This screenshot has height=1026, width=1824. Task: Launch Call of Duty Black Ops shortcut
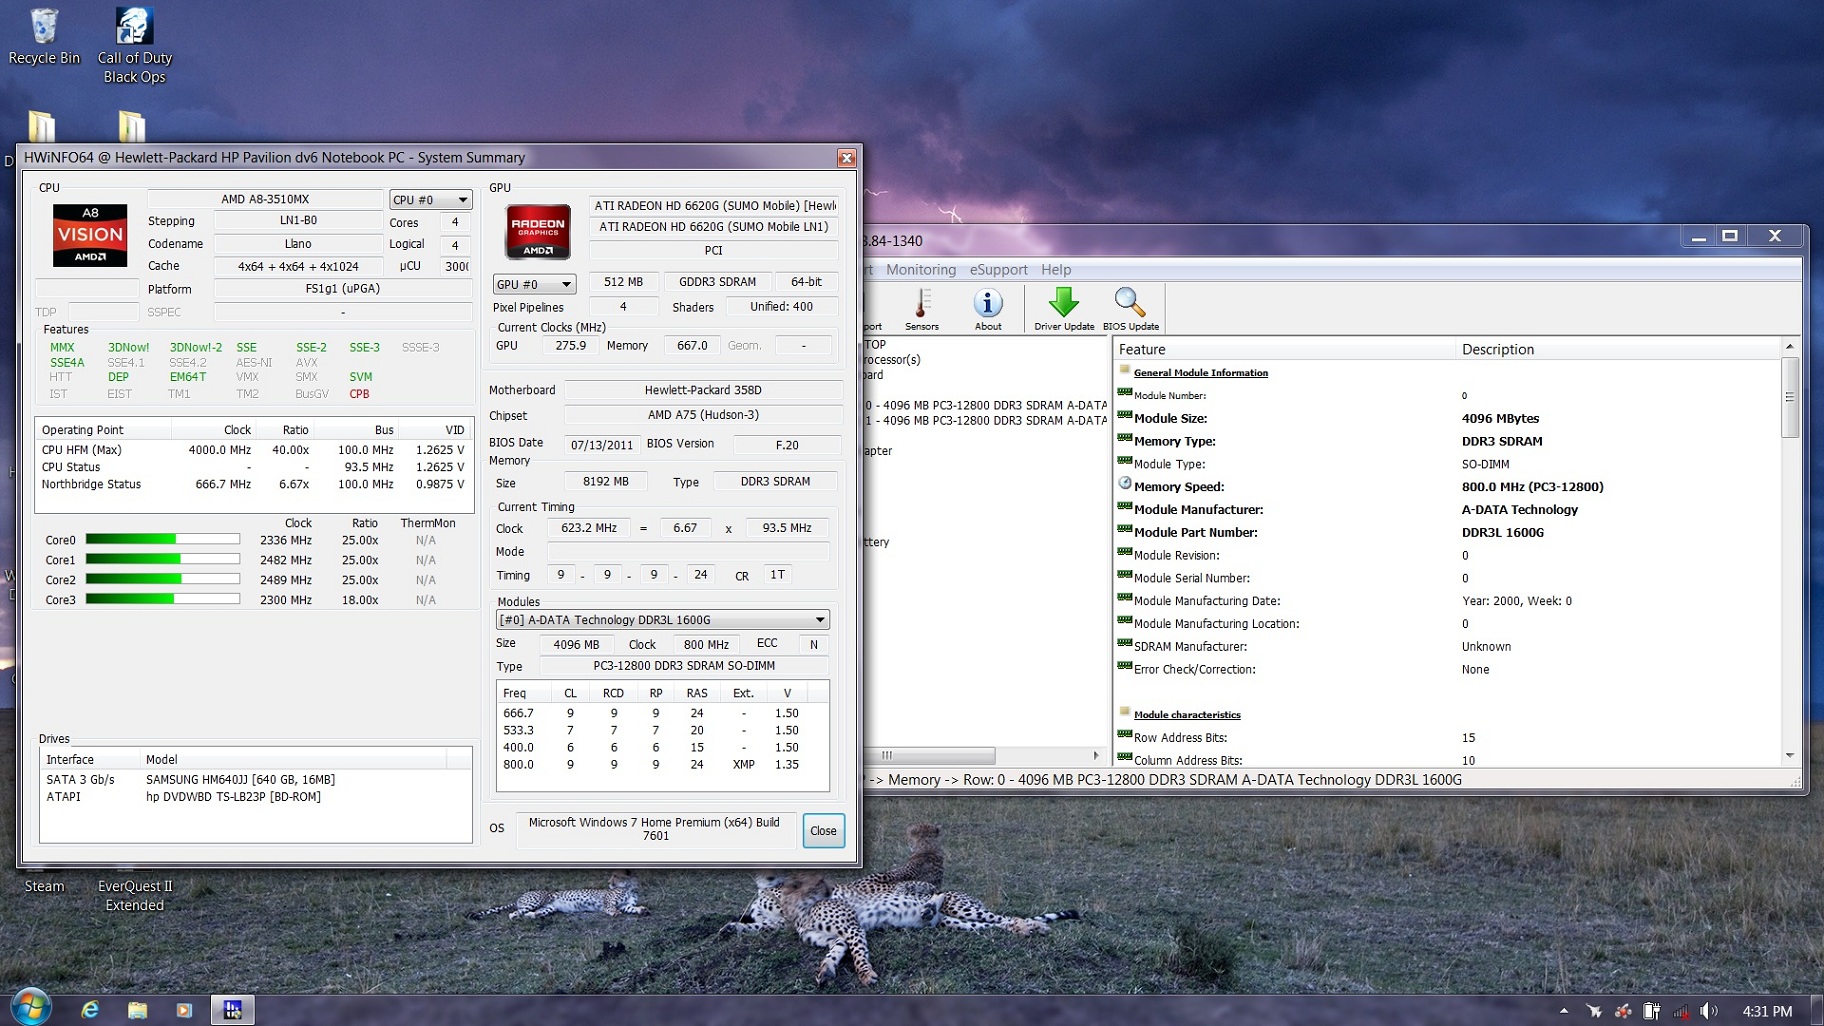point(134,46)
